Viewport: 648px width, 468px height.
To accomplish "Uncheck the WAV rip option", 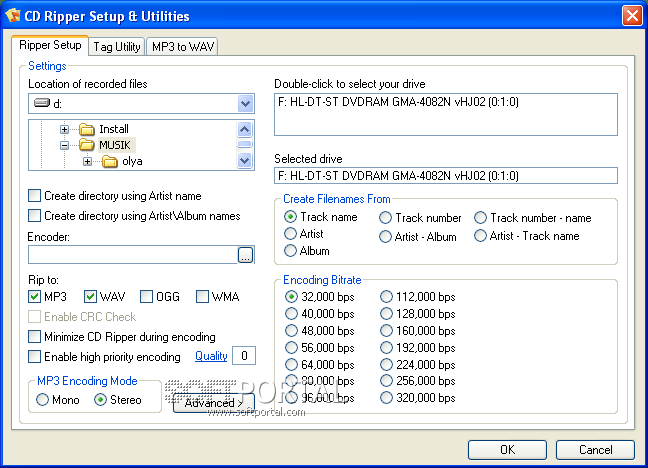I will click(90, 296).
